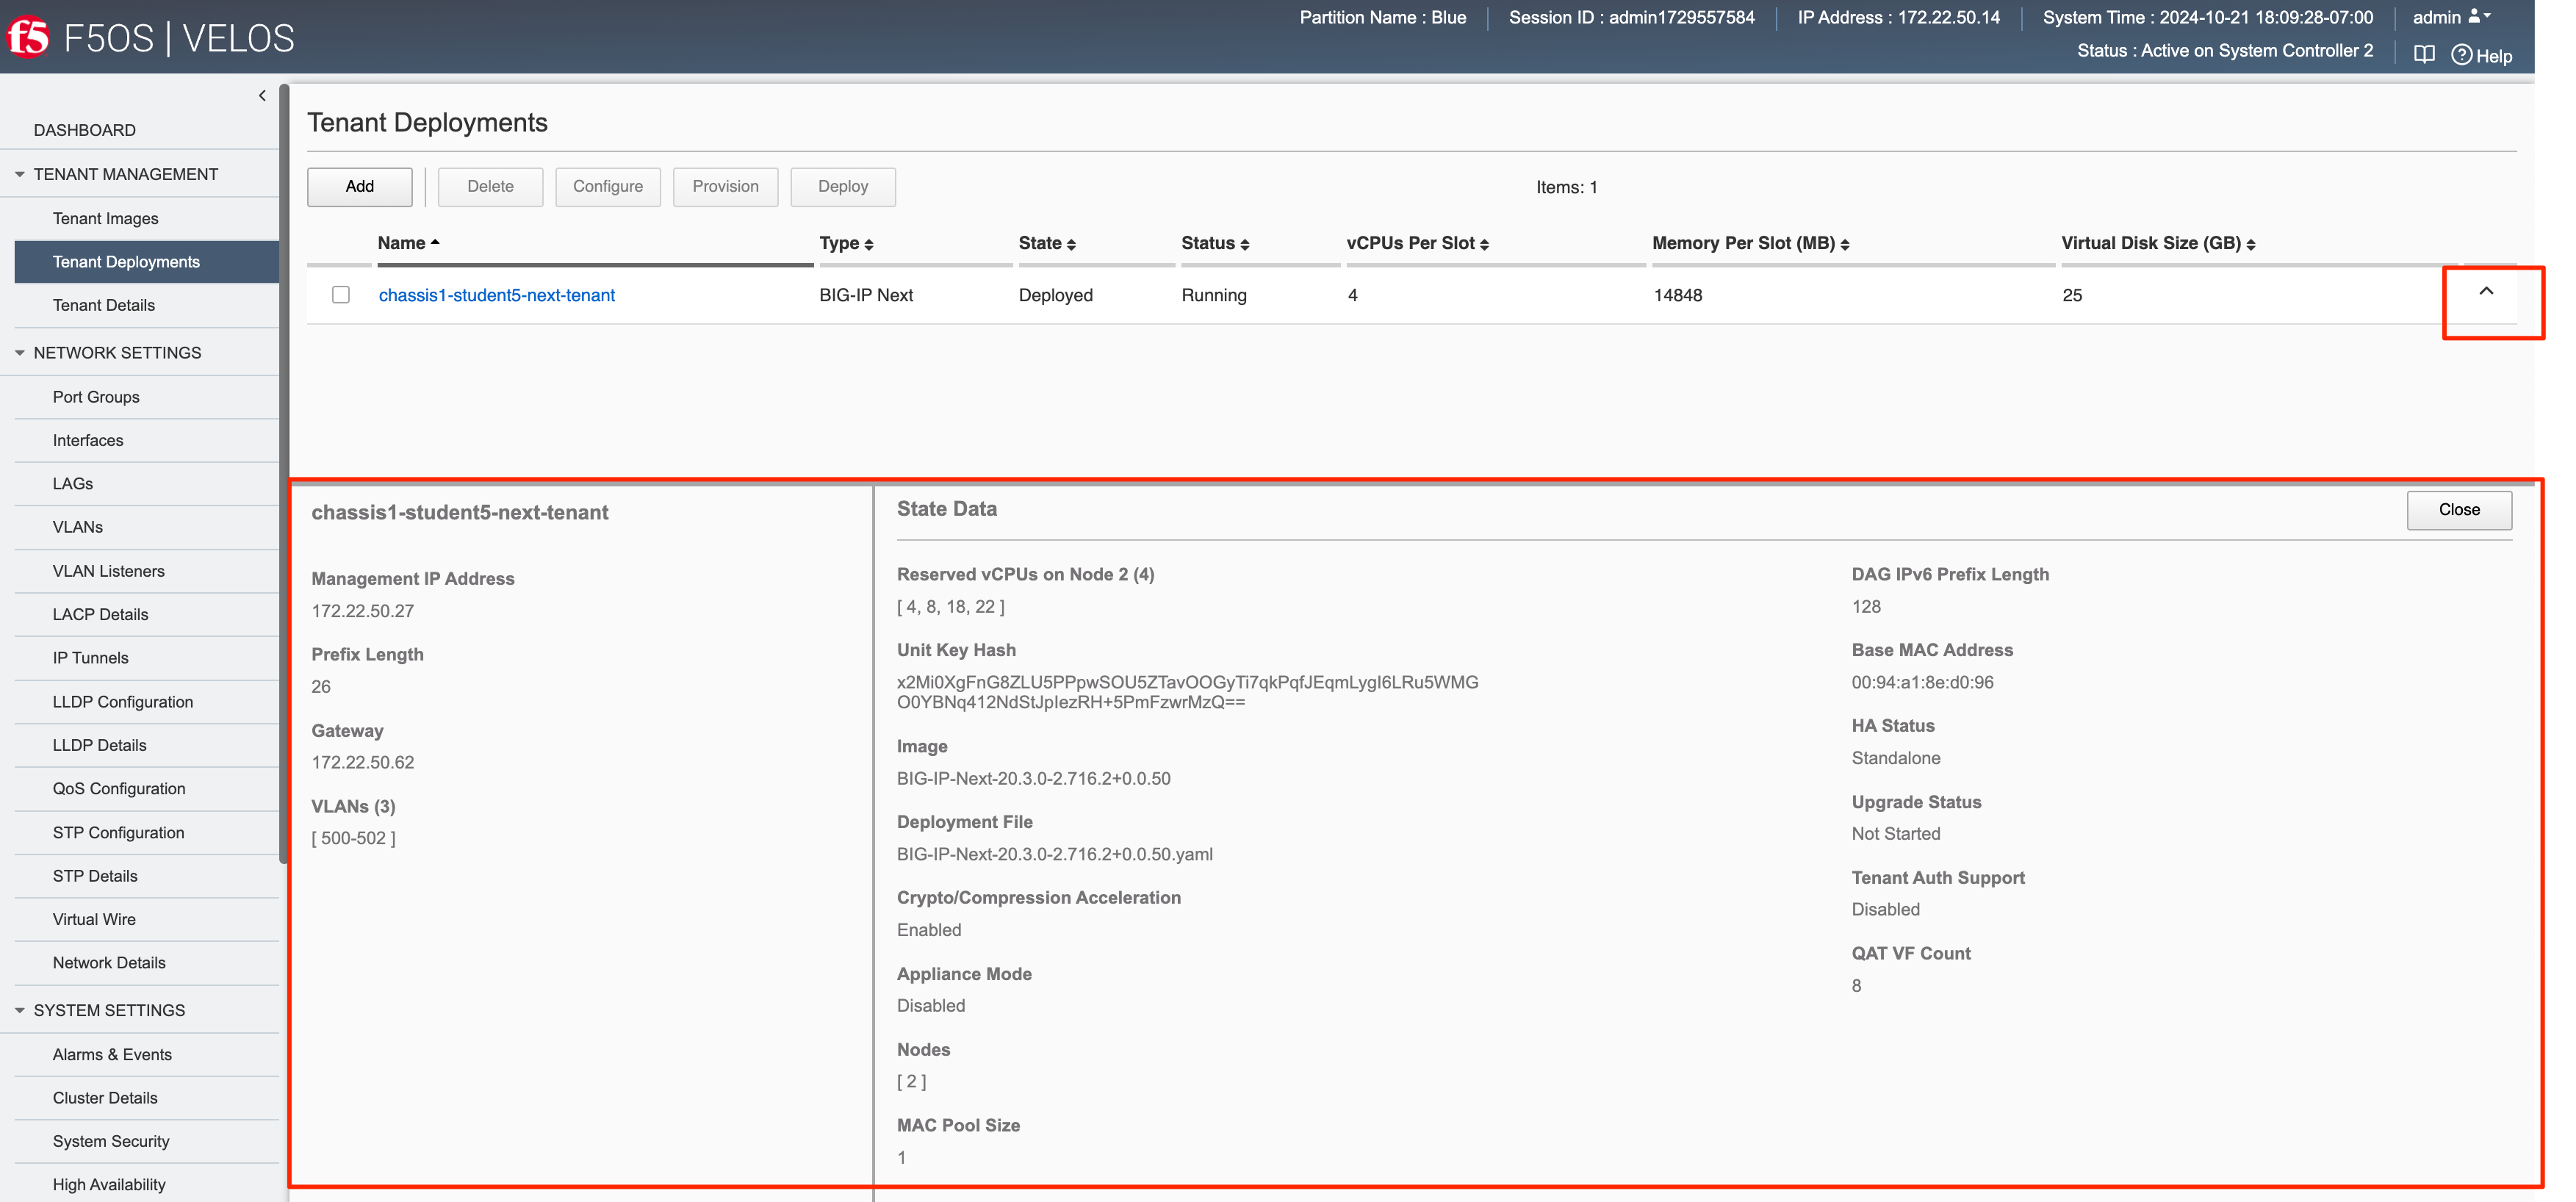Open the documentation book icon
2576x1202 pixels.
pyautogui.click(x=2424, y=55)
